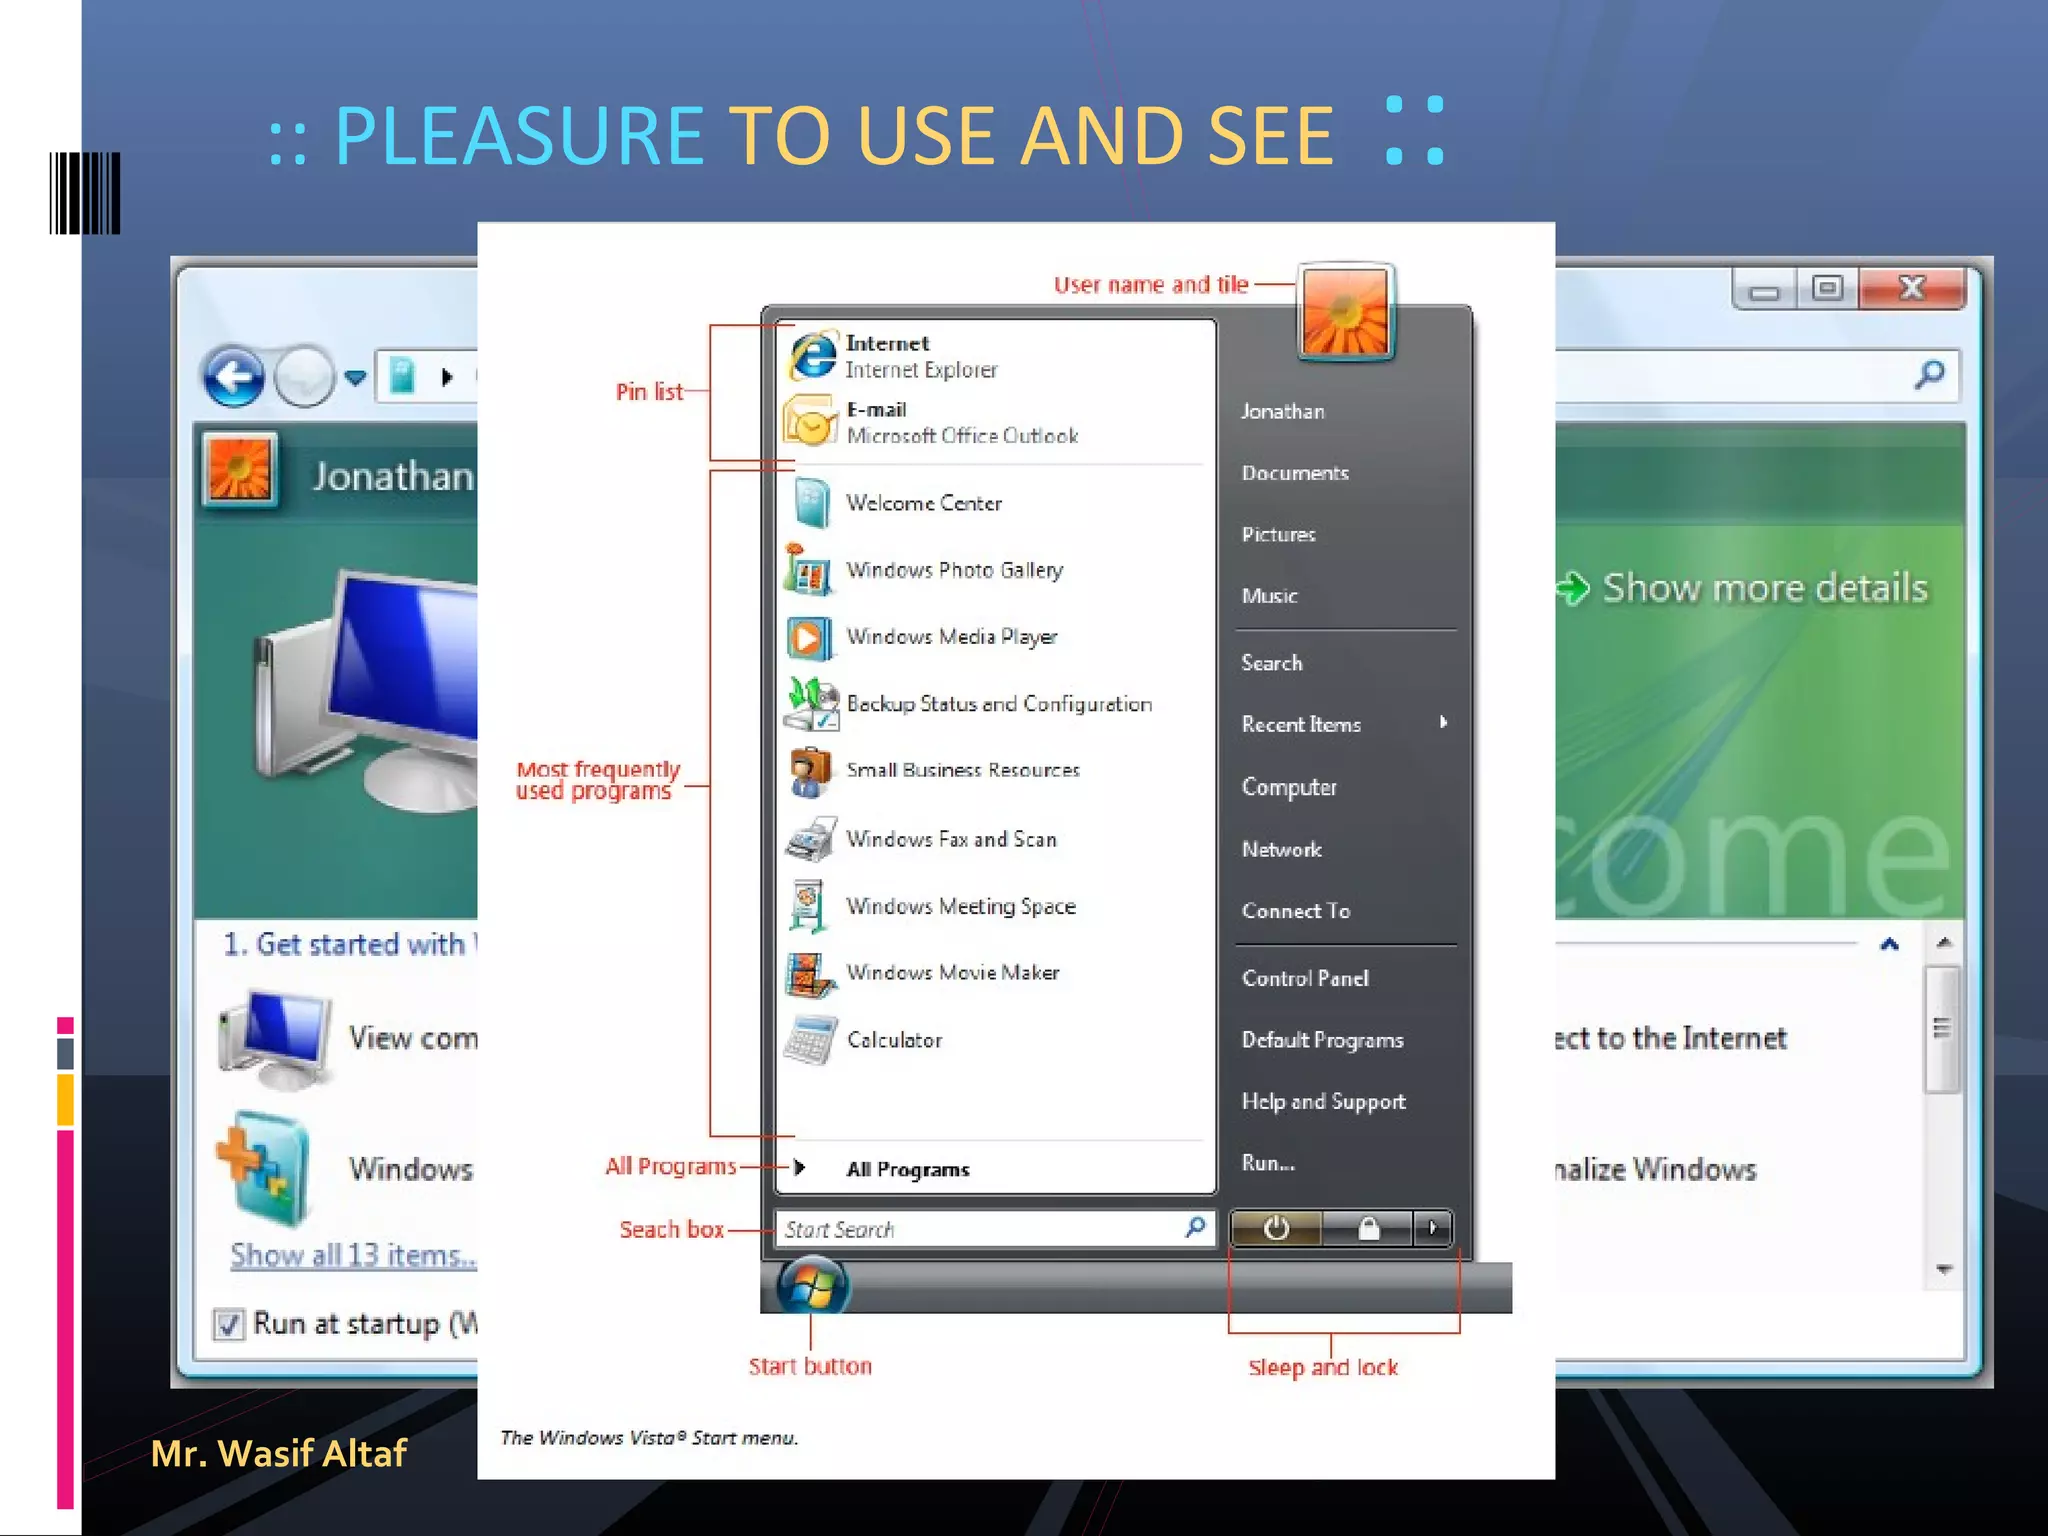Expand the Recent Items submenu arrow
The width and height of the screenshot is (2048, 1536).
1442,723
